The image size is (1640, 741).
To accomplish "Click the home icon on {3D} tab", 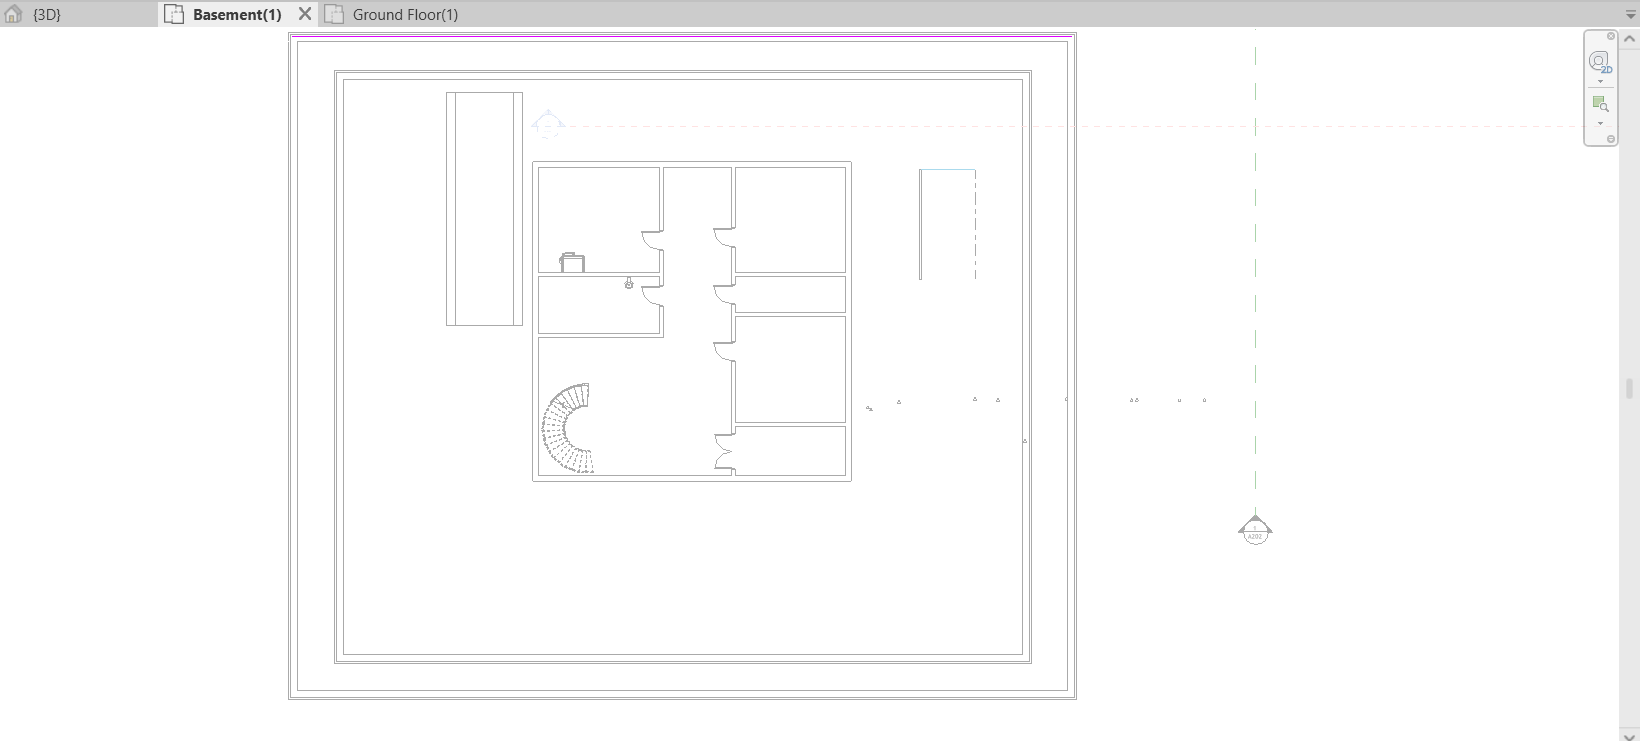I will point(13,14).
